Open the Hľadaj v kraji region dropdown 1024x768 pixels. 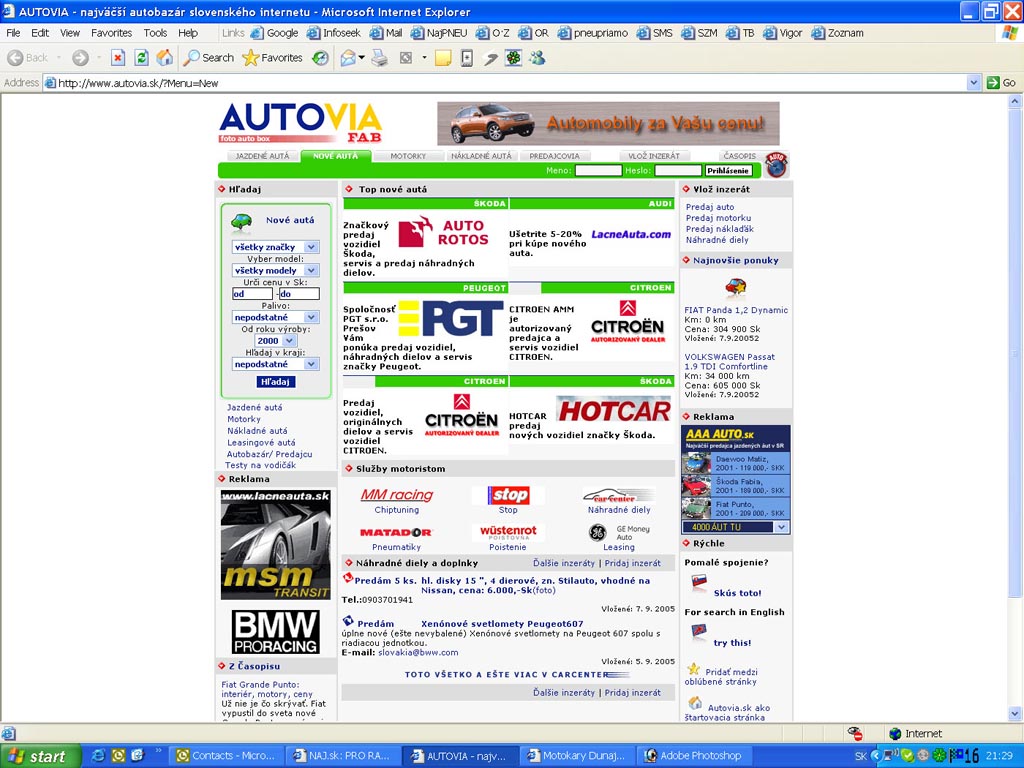(275, 364)
